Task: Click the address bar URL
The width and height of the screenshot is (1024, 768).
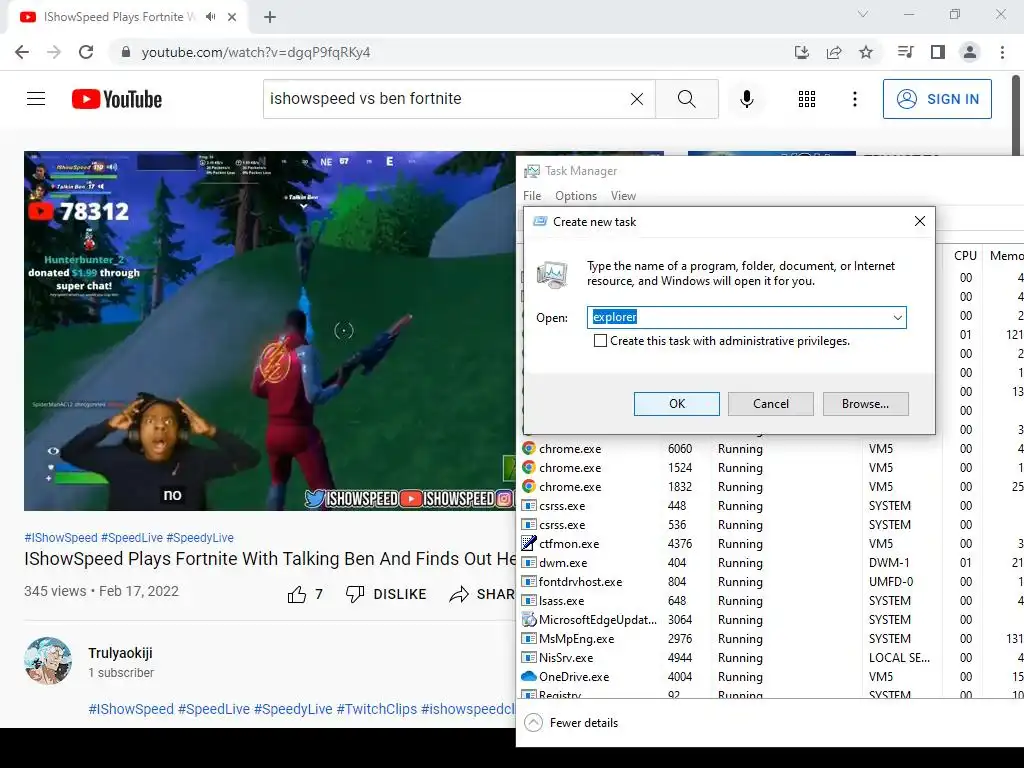Action: tap(256, 52)
